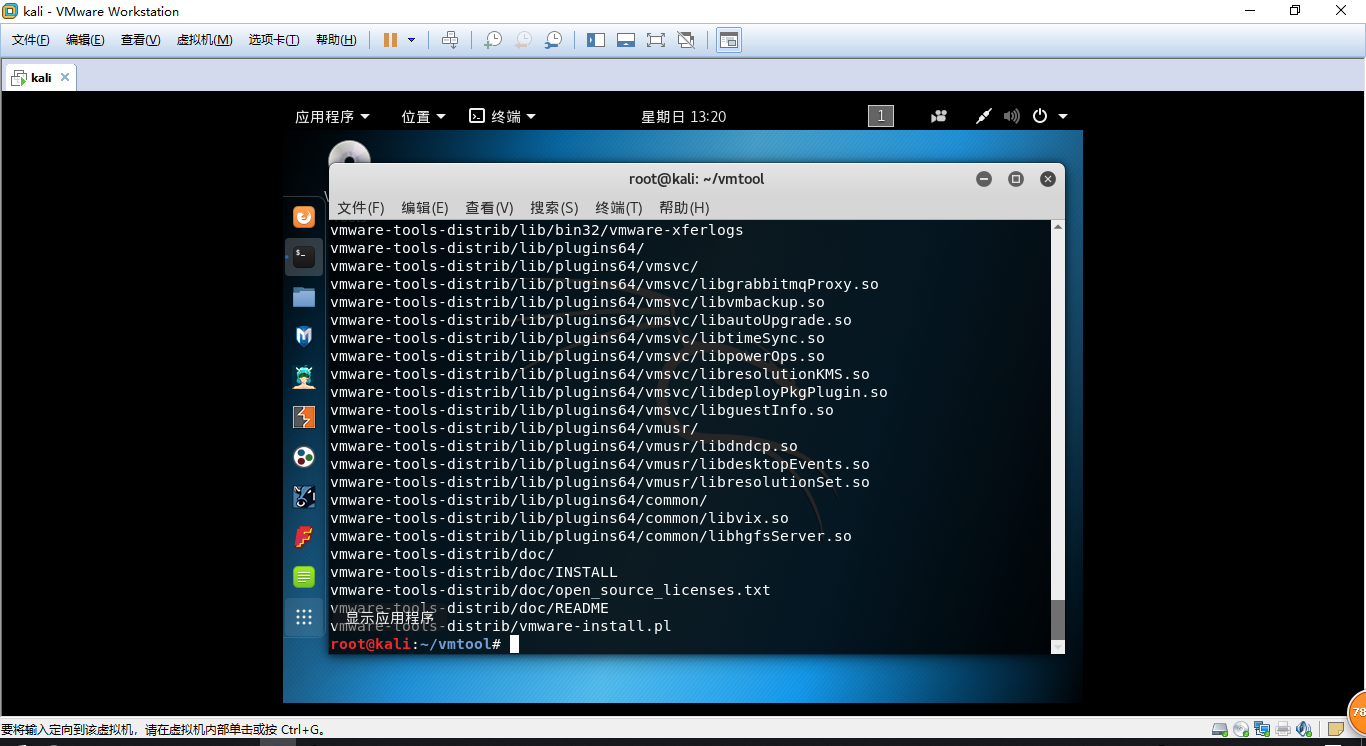The width and height of the screenshot is (1366, 746).
Task: Open the Kali 位置 places menu
Action: [x=423, y=116]
